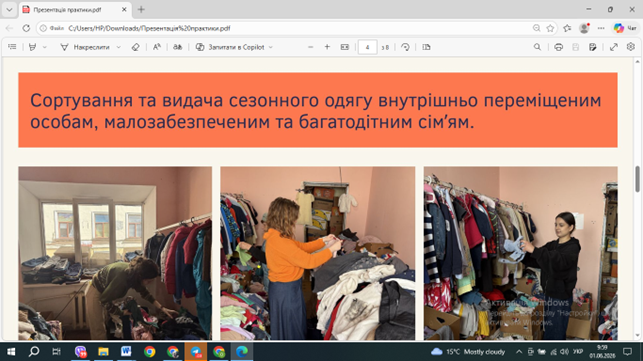Open the PDF find search icon

[537, 47]
